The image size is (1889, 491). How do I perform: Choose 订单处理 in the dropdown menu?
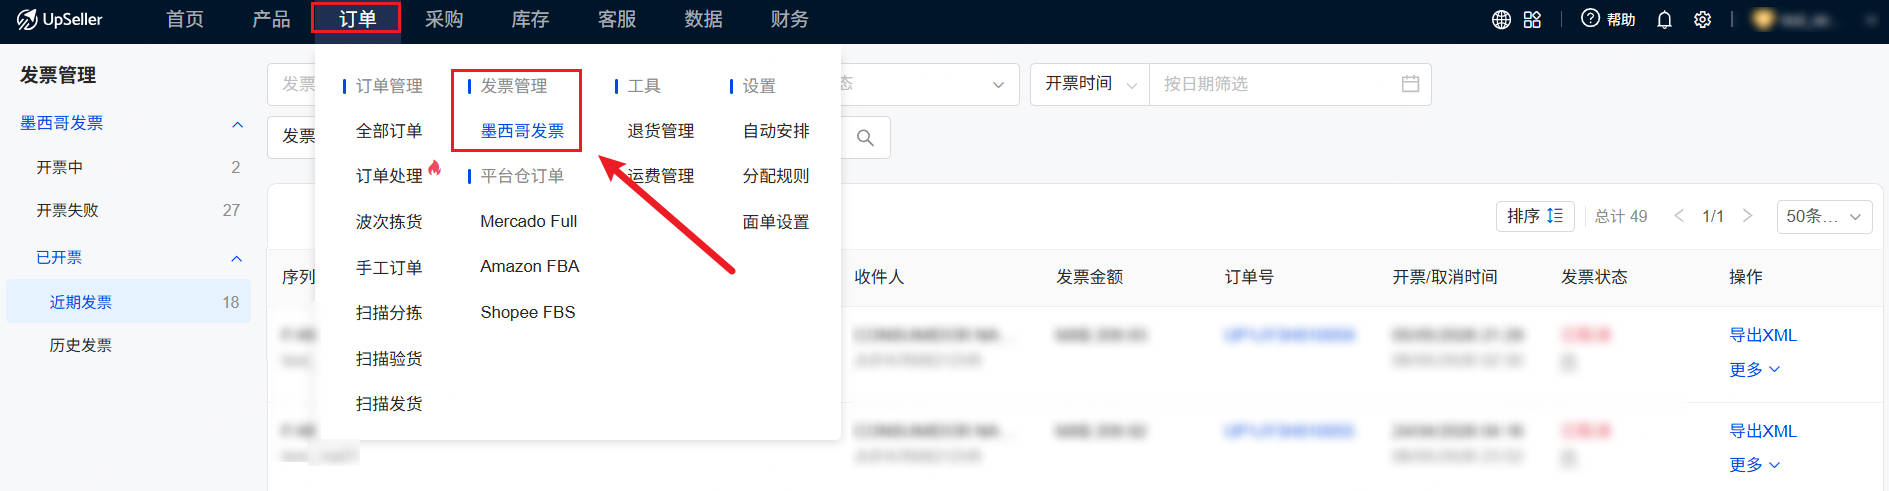(x=389, y=176)
